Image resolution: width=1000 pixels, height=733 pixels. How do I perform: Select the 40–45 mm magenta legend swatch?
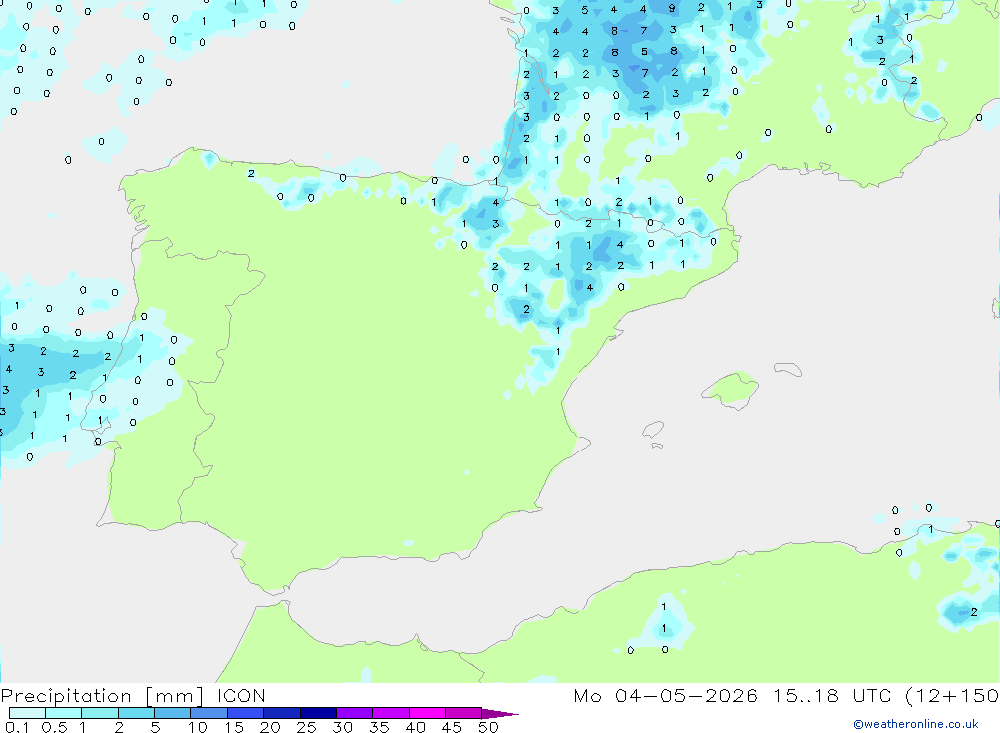point(427,713)
